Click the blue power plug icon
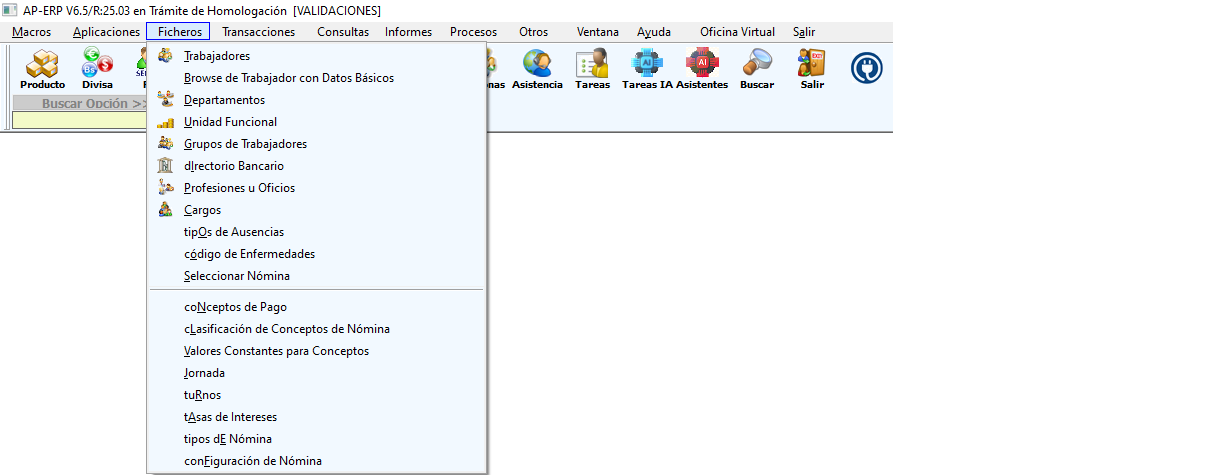Screen dimensions: 1205x475 pyautogui.click(x=866, y=67)
